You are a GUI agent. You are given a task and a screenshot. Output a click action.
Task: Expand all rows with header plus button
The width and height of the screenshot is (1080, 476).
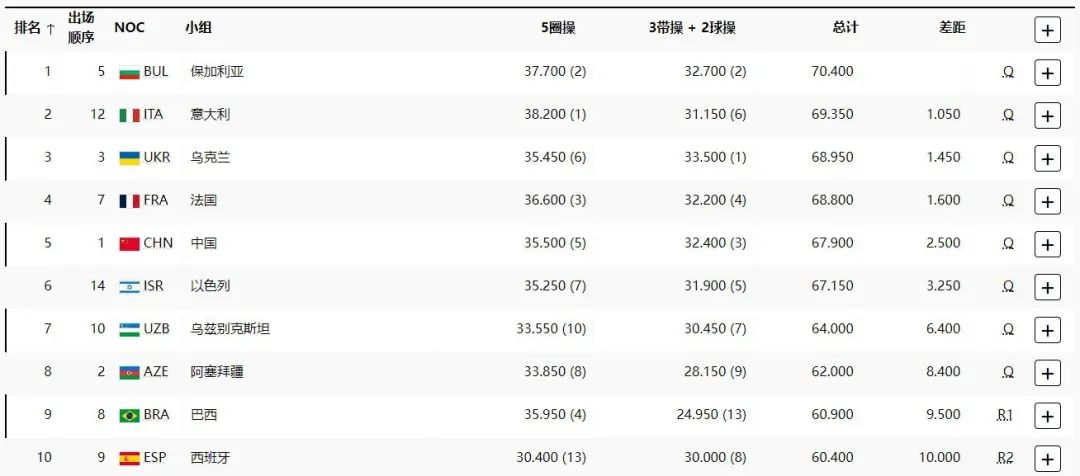1047,30
